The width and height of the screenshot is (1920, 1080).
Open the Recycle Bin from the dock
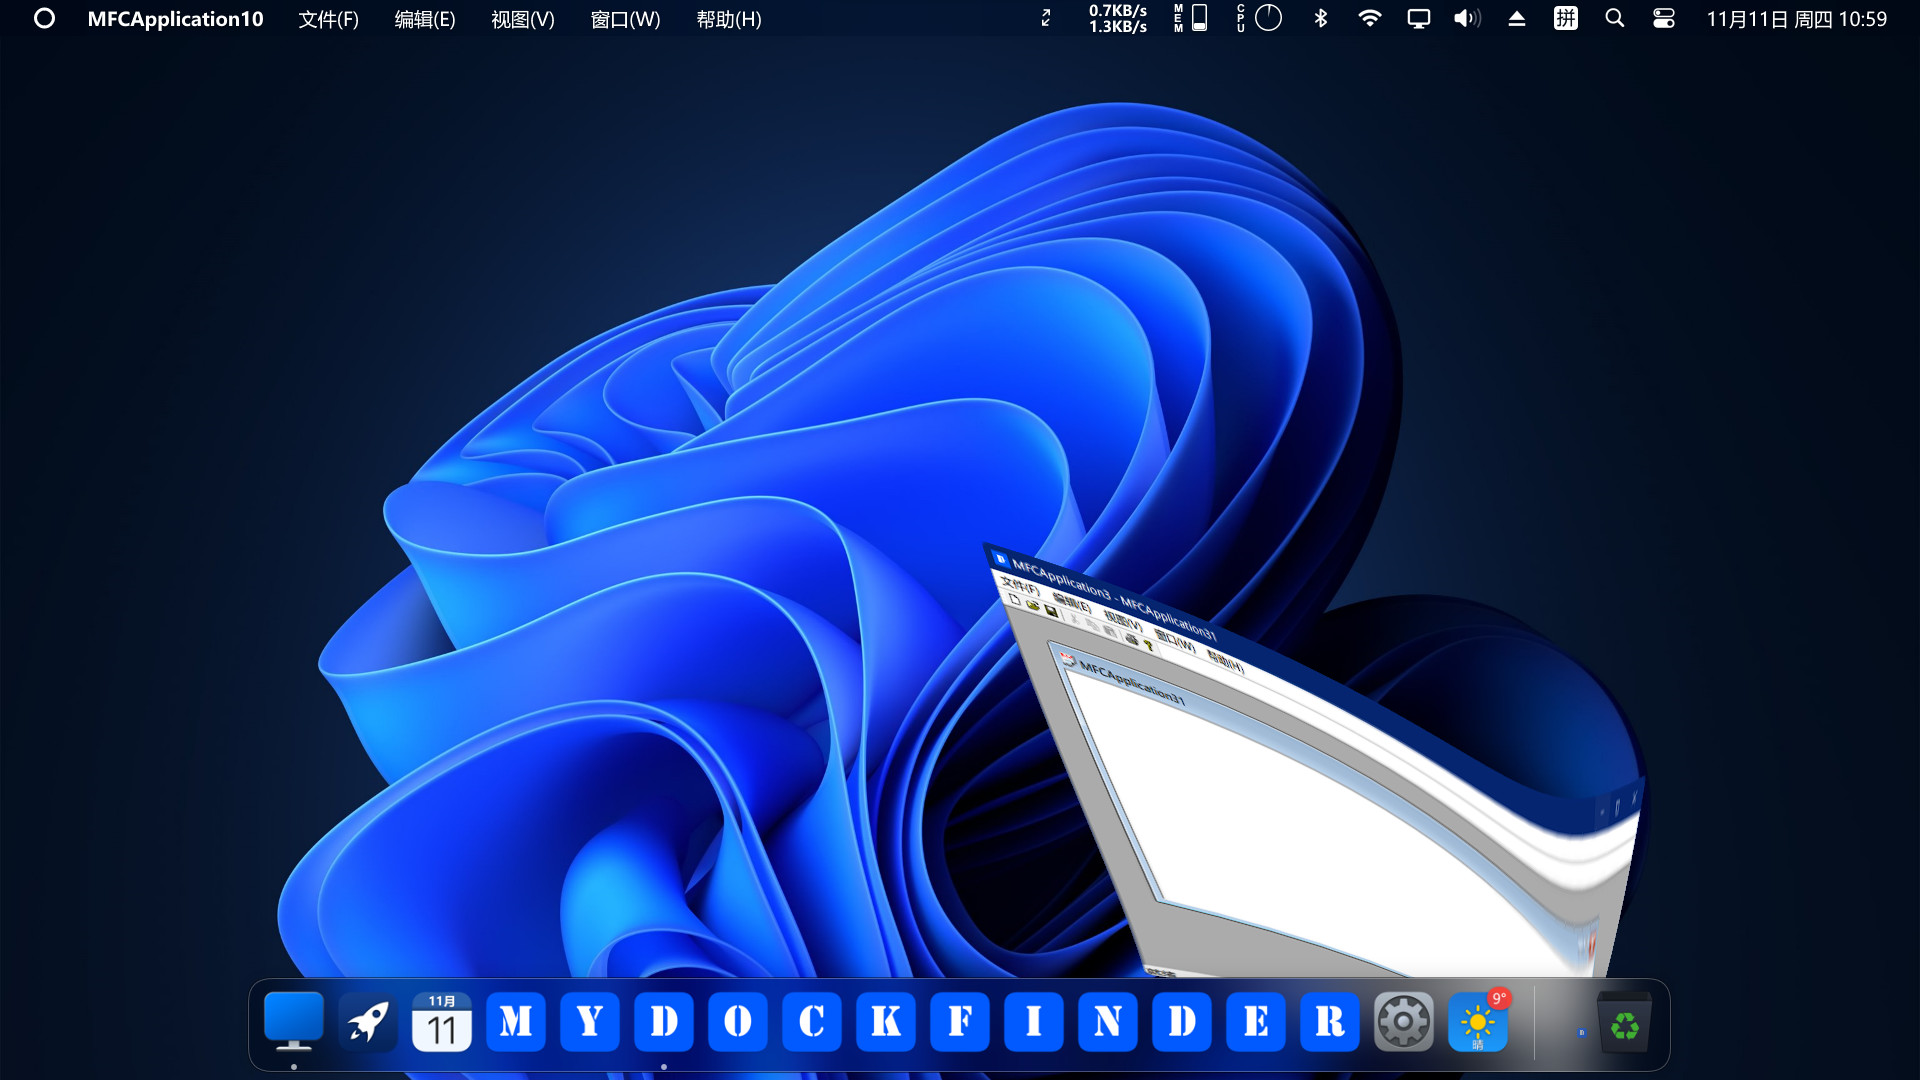coord(1625,1022)
